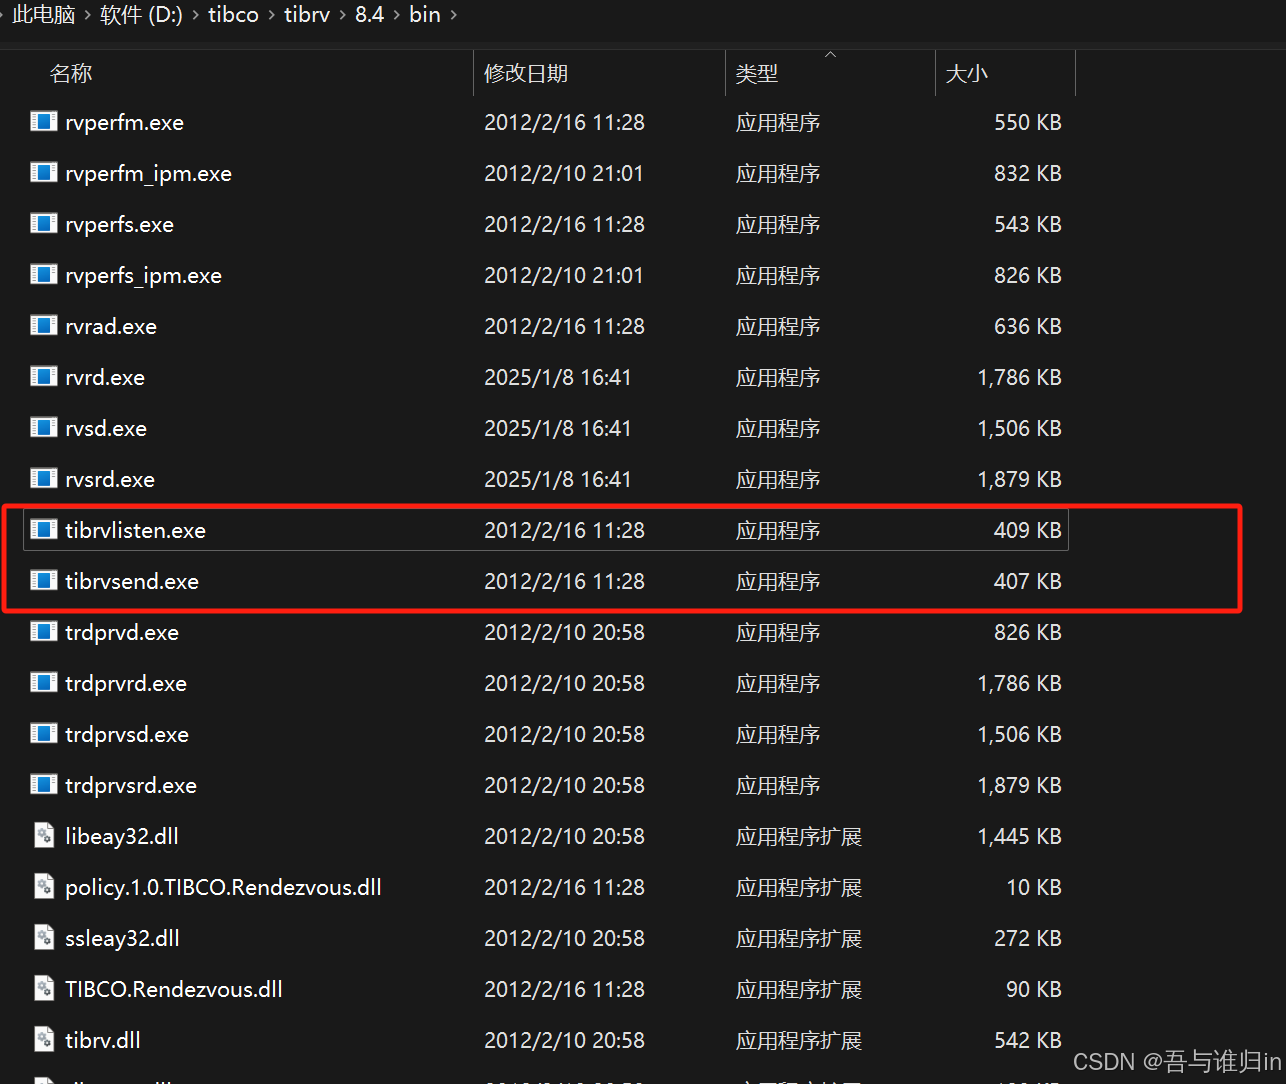
Task: Select the file name policy.1.0.TIBCO.Rendezvous.dll
Action: [223, 887]
